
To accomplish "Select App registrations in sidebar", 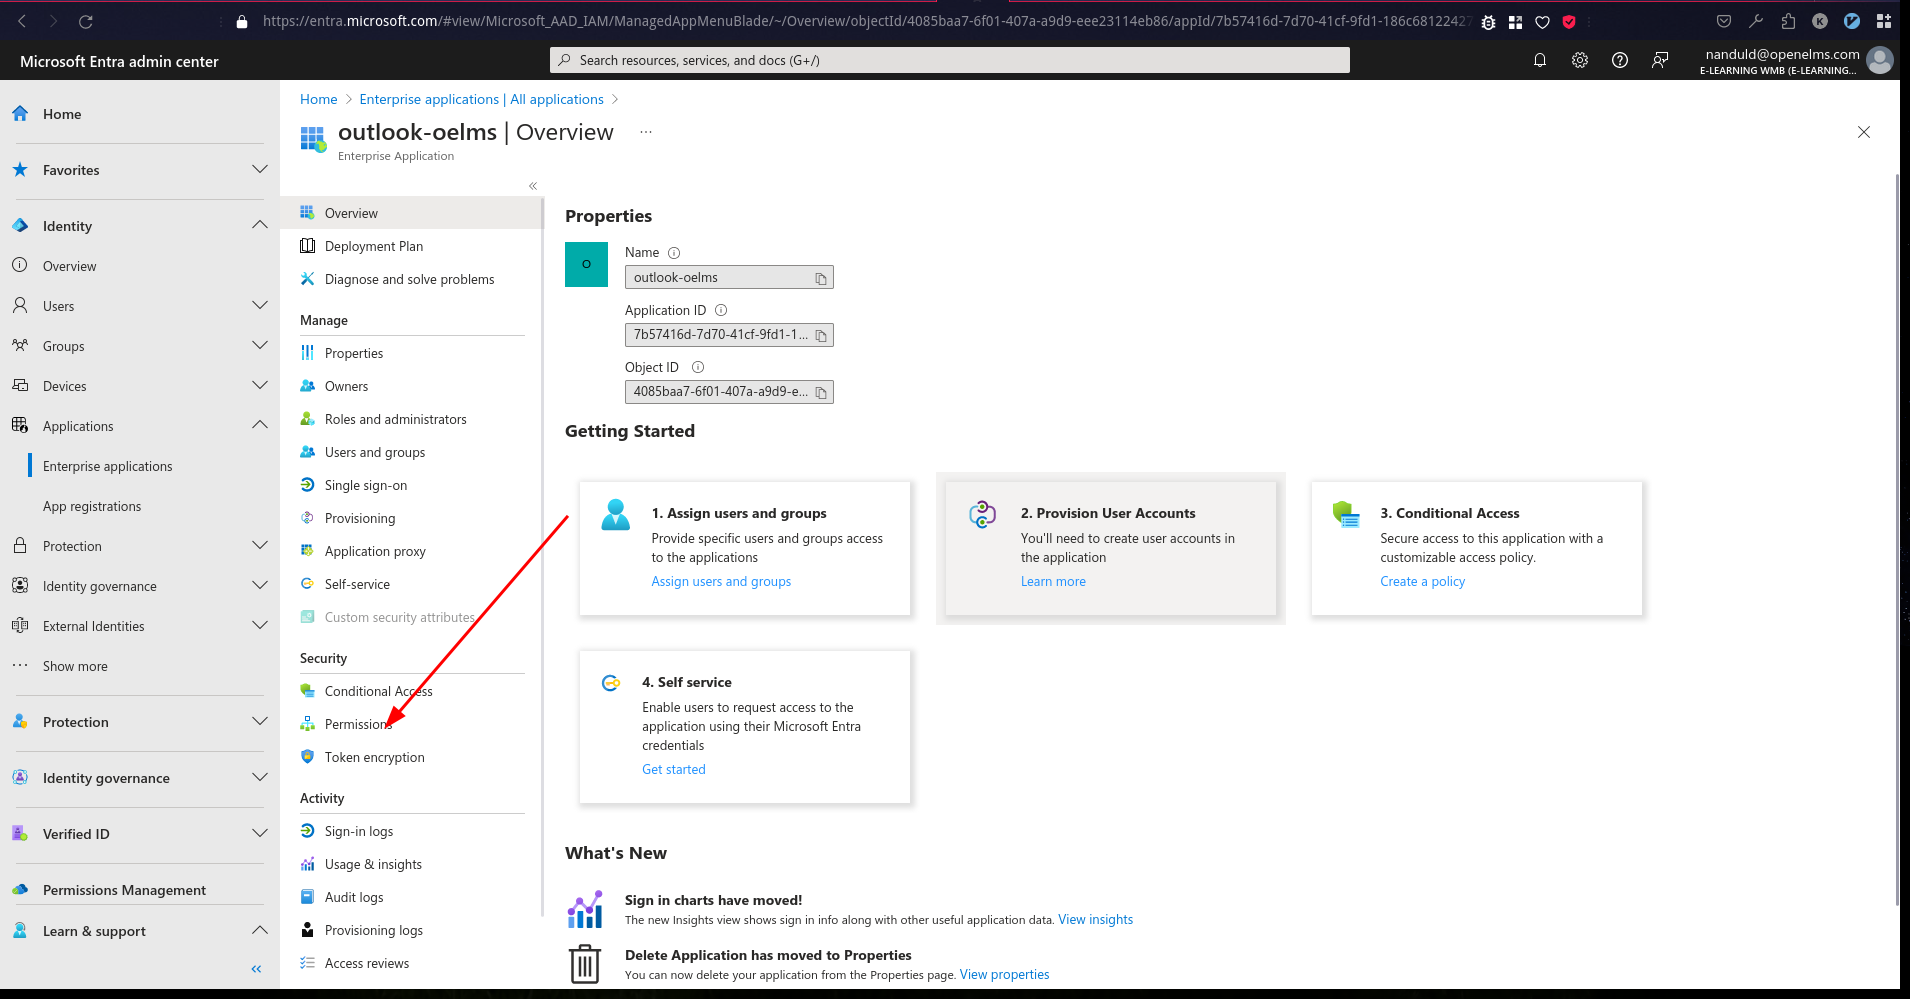I will pos(92,506).
